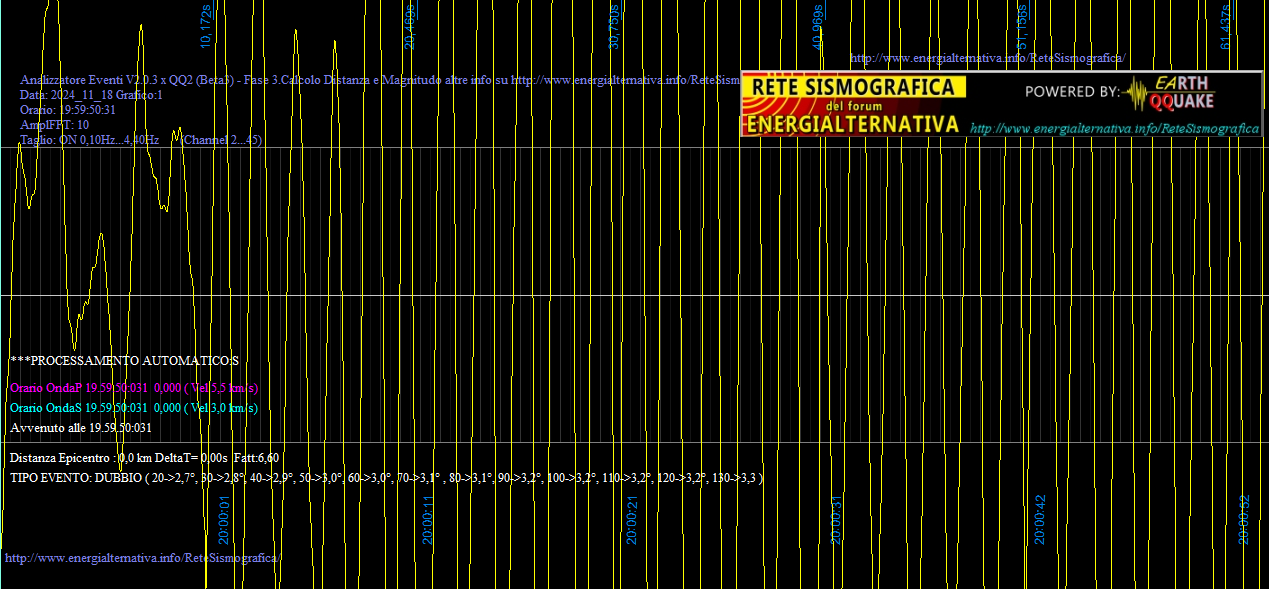Click the cyan 'Orario OndaS' line
This screenshot has height=589, width=1269.
(134, 408)
